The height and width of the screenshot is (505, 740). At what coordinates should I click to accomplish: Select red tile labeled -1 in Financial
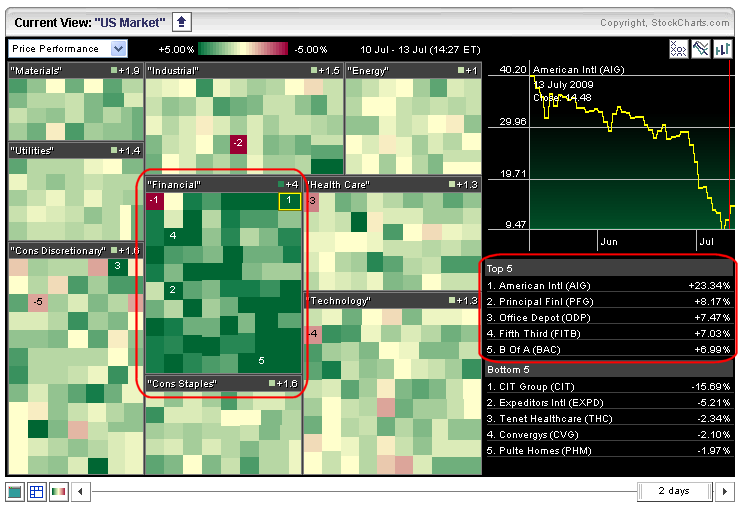(x=155, y=201)
